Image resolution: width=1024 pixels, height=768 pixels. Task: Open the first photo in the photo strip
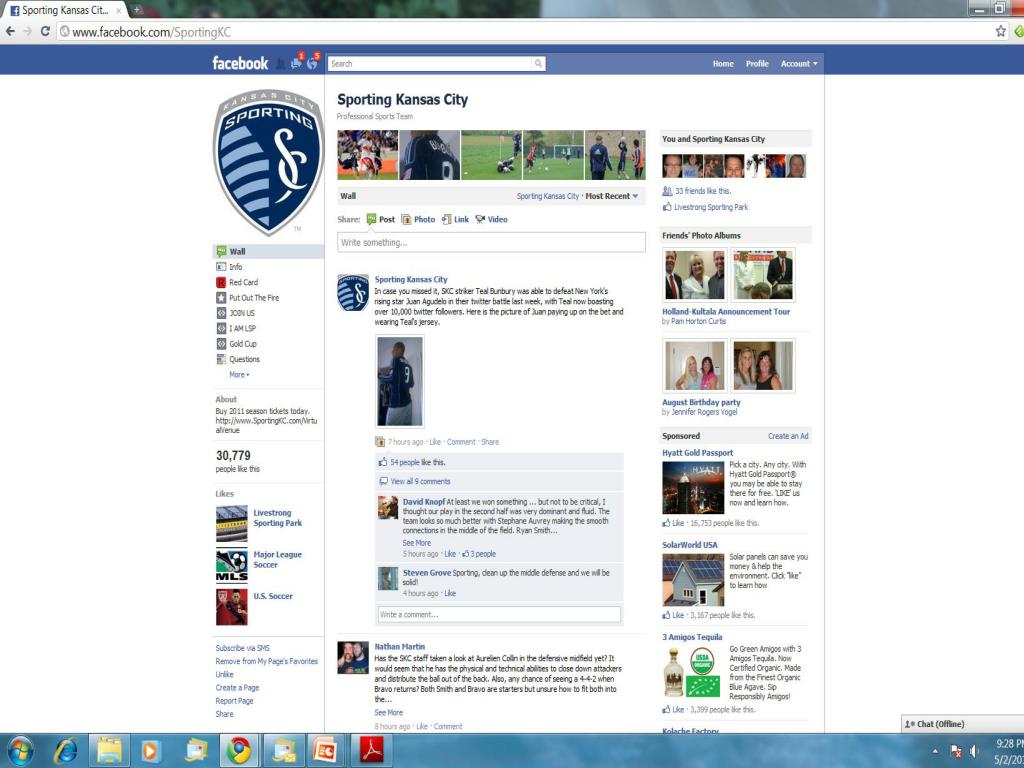368,155
